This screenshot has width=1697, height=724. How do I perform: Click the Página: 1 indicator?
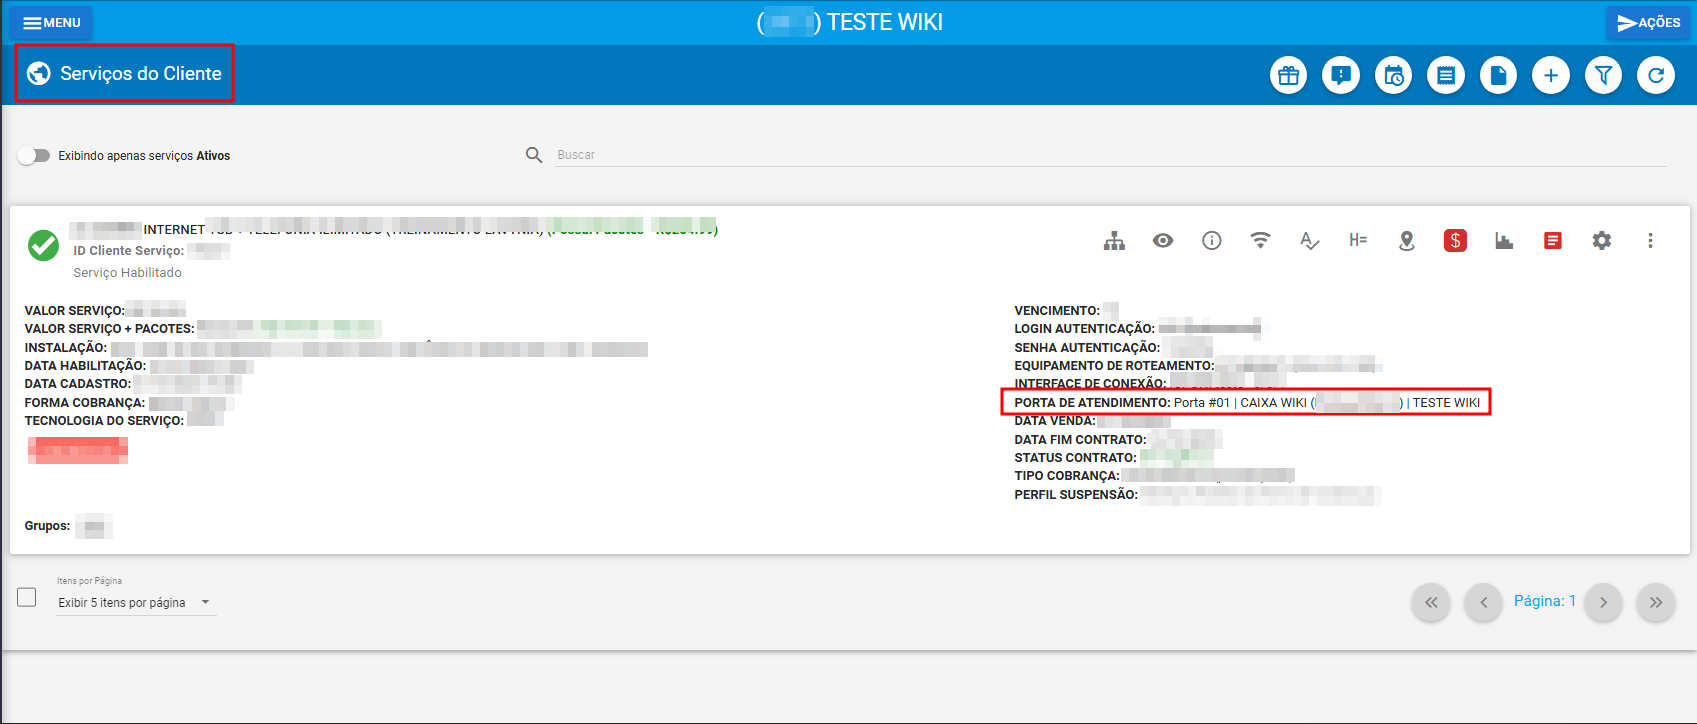pos(1544,601)
